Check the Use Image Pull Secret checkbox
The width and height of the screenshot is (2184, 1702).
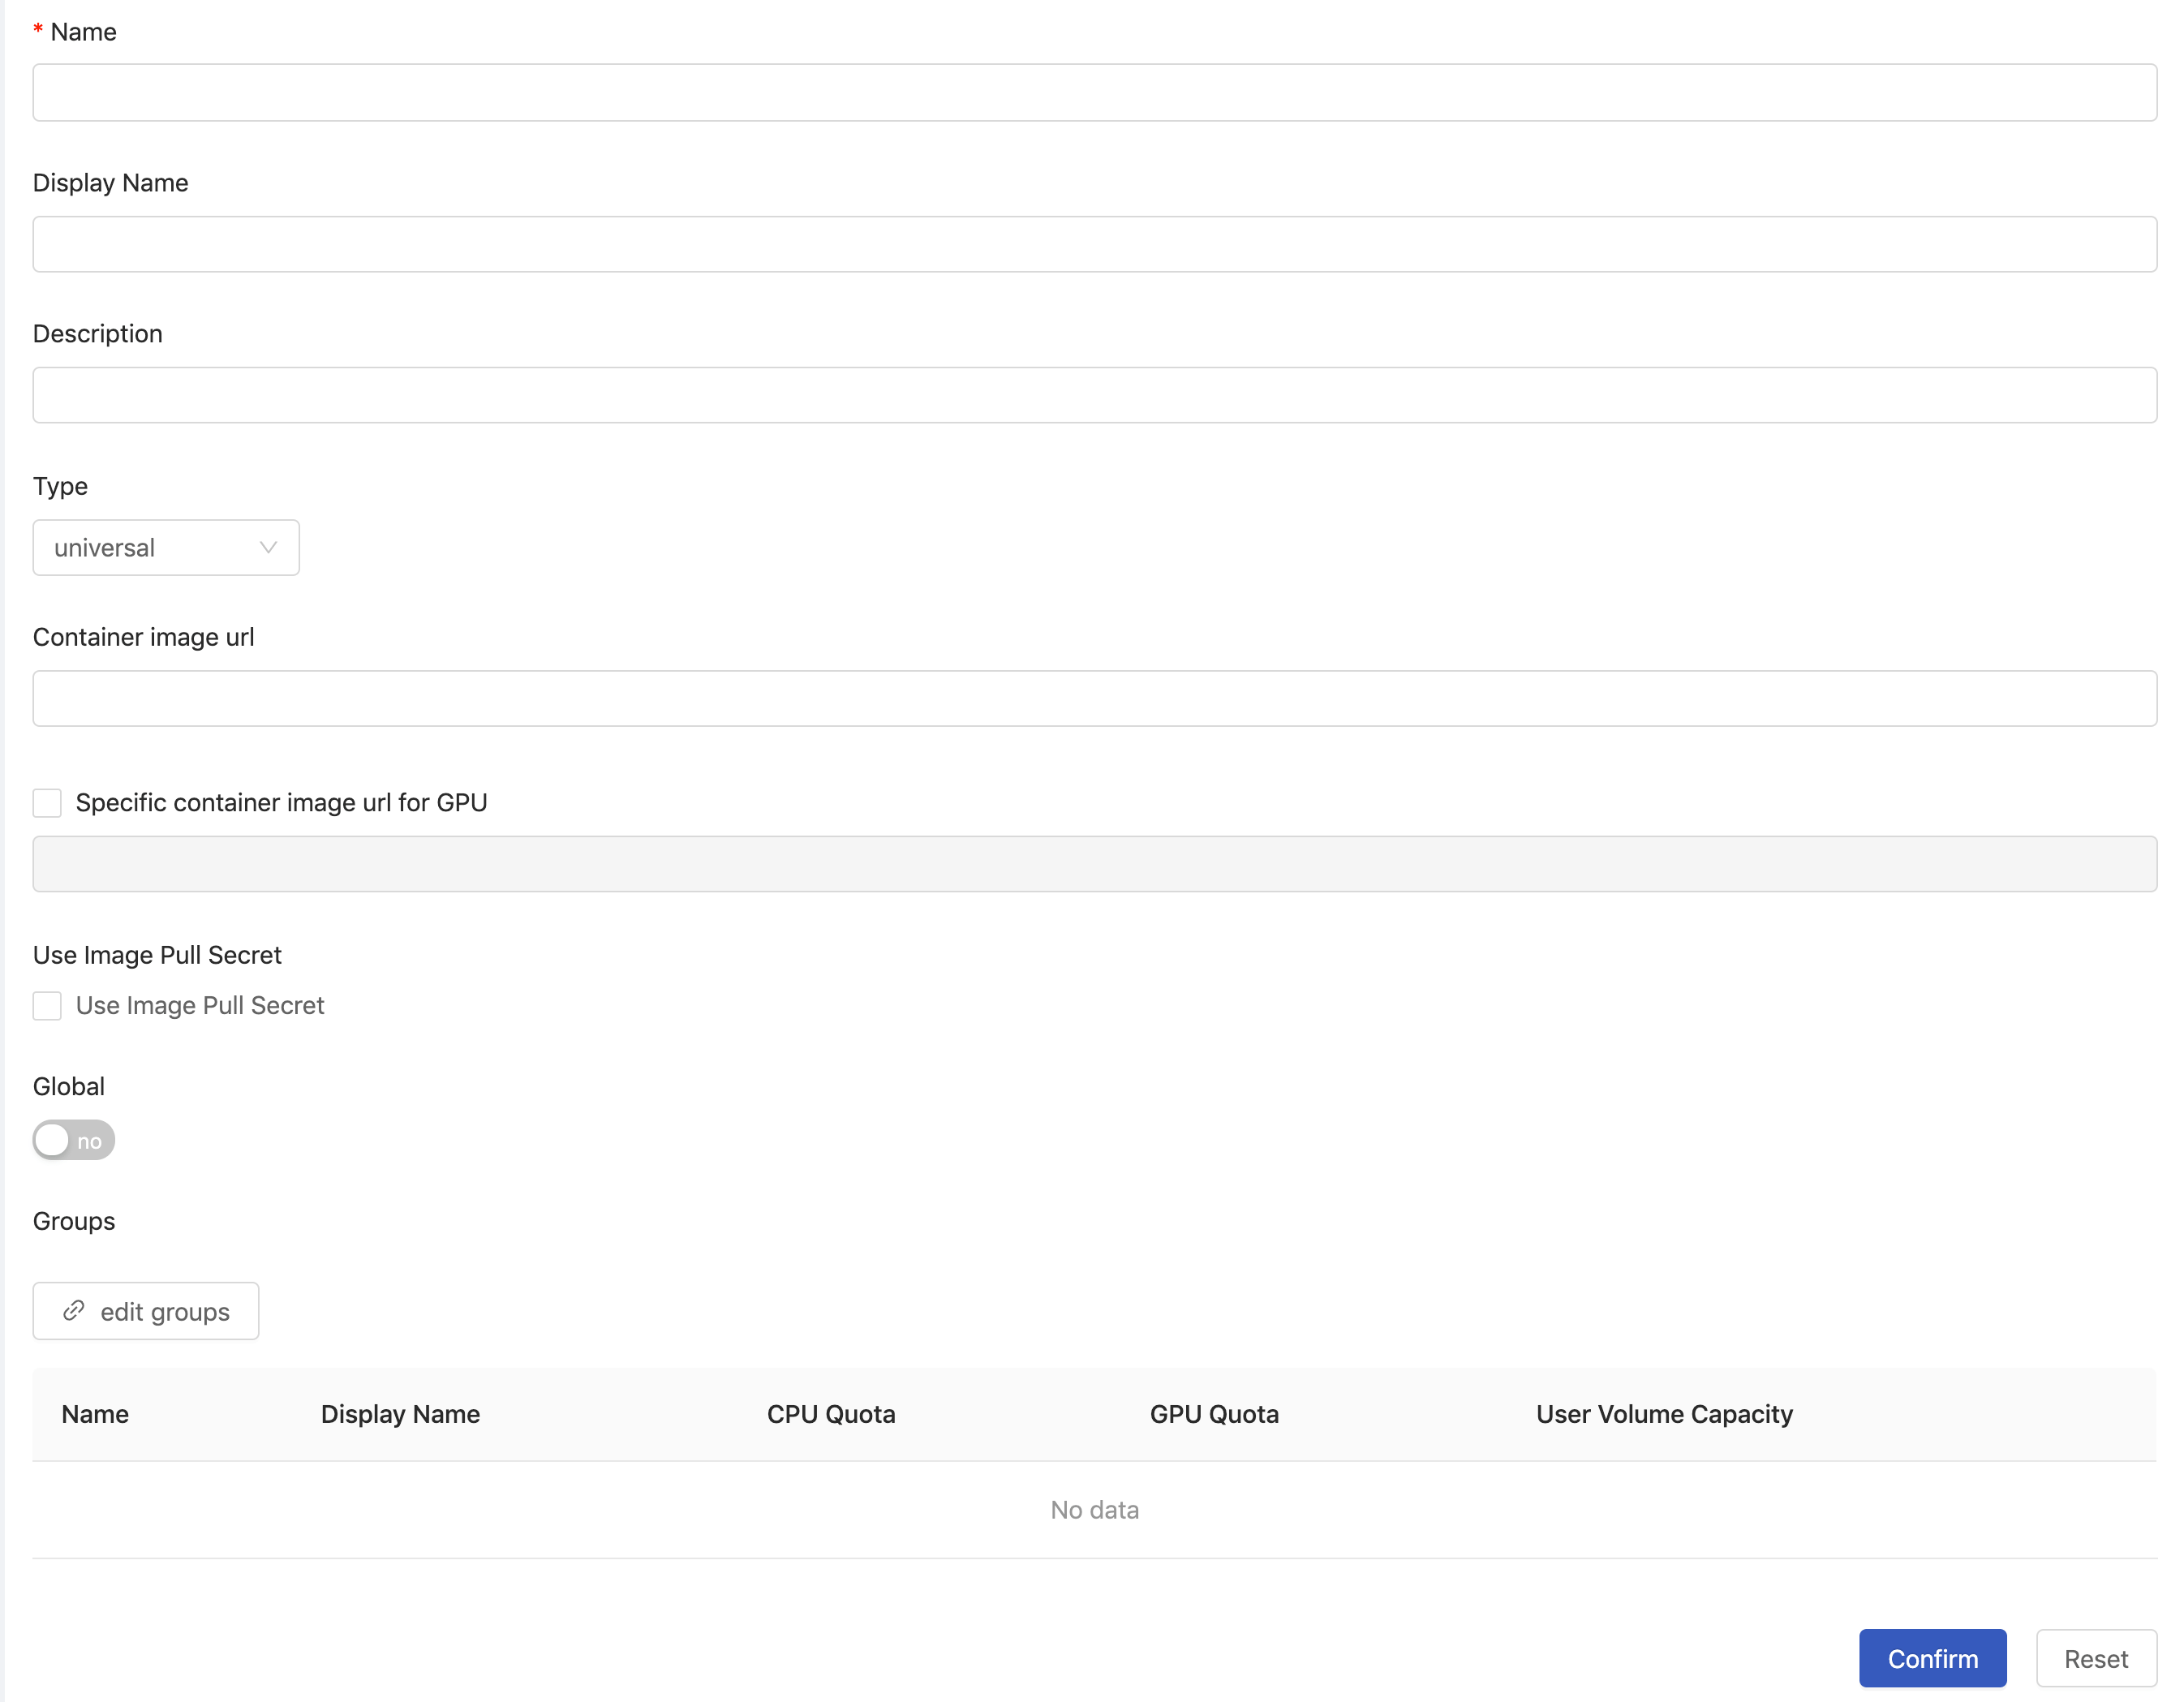[47, 1006]
